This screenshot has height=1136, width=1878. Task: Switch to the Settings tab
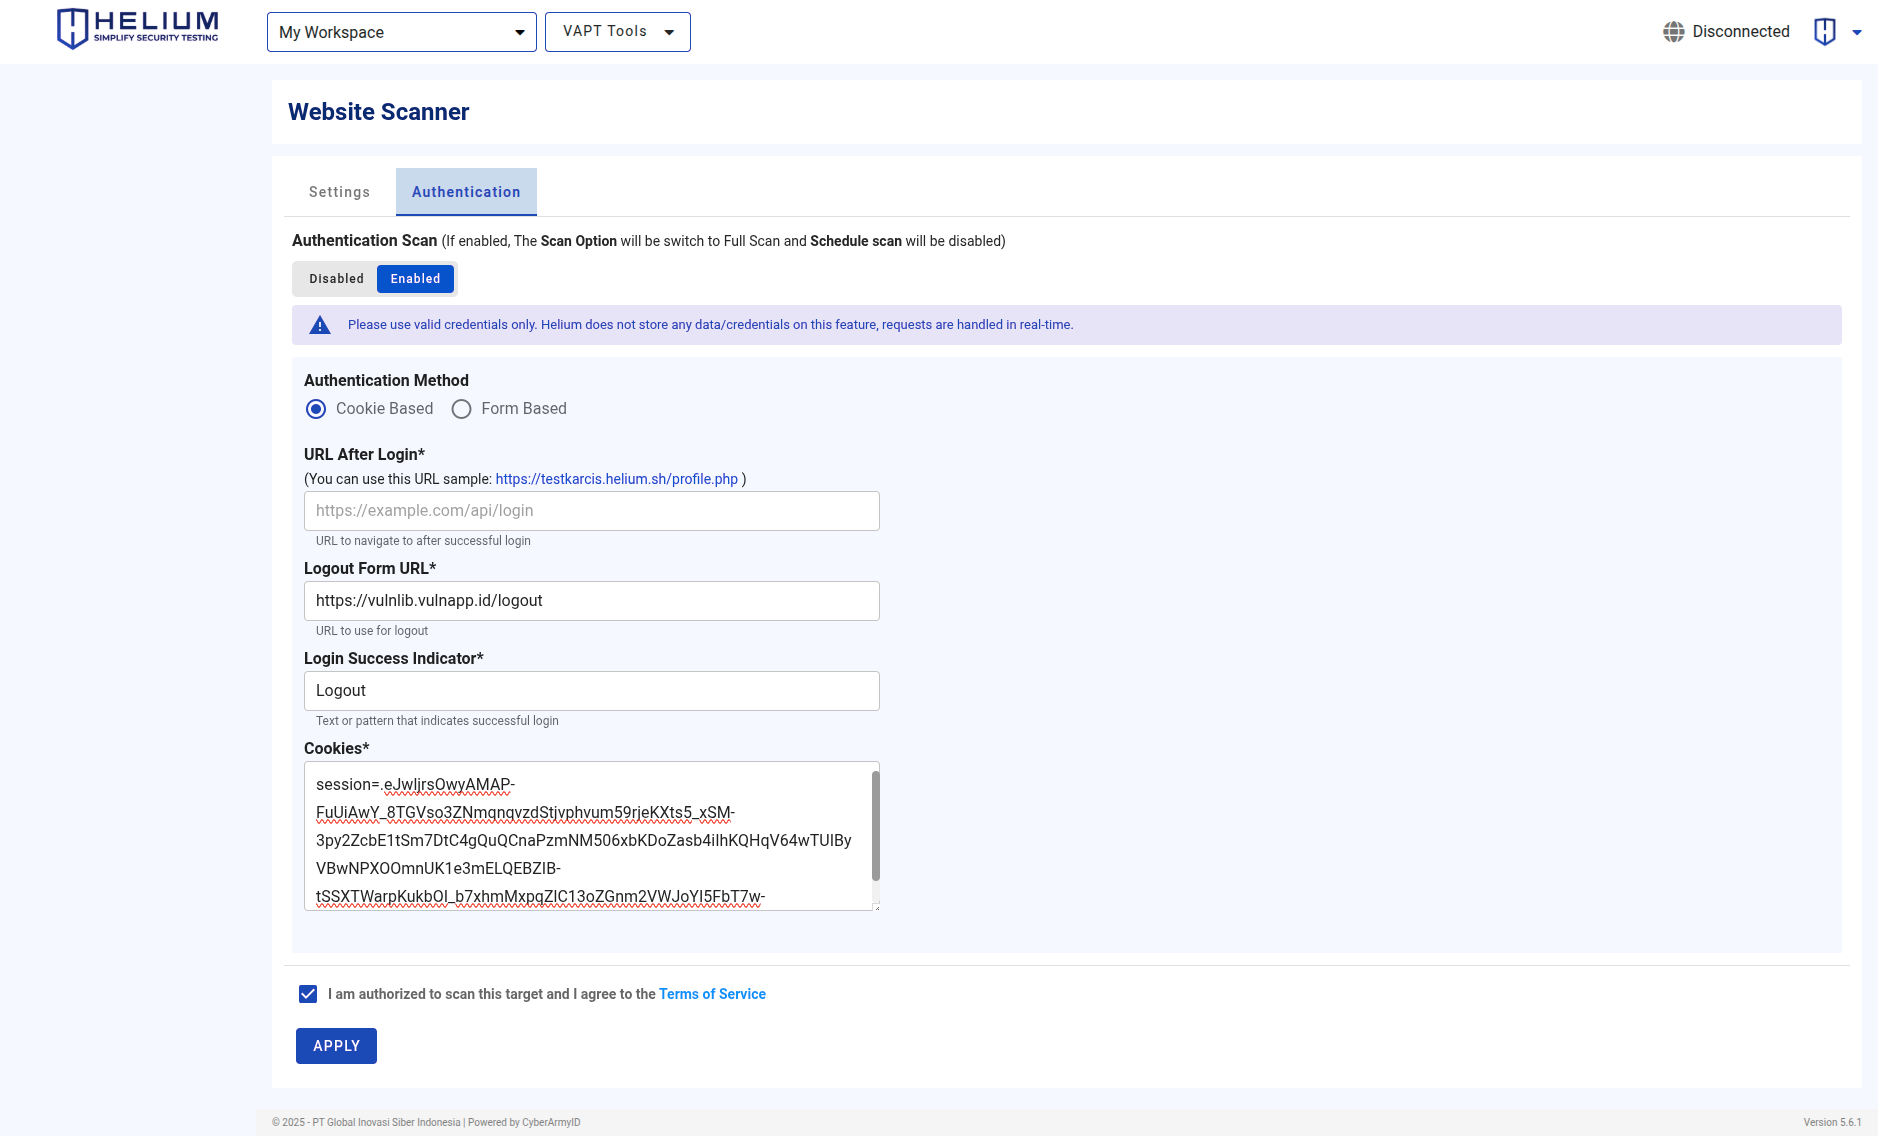coord(339,192)
